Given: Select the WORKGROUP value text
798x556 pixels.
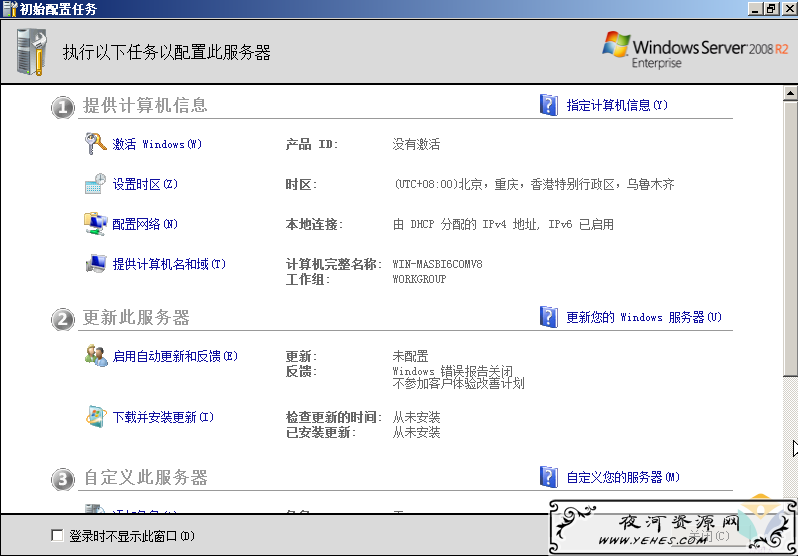Looking at the screenshot, I should 419,279.
